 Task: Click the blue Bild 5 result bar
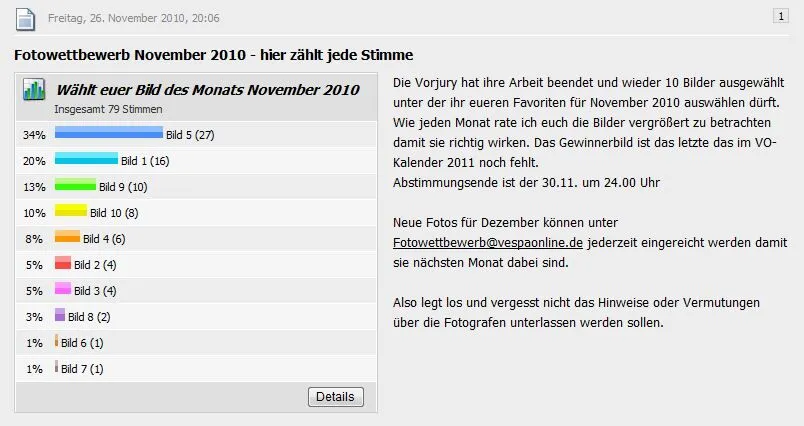click(x=108, y=133)
